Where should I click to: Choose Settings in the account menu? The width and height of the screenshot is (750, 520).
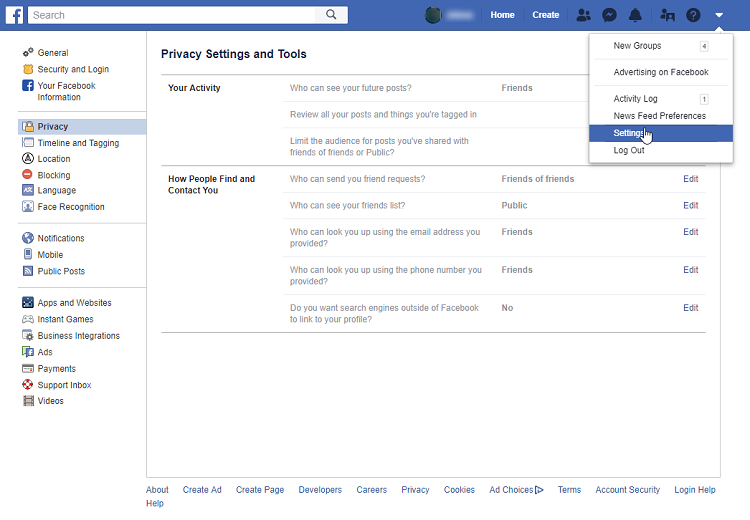(x=661, y=133)
